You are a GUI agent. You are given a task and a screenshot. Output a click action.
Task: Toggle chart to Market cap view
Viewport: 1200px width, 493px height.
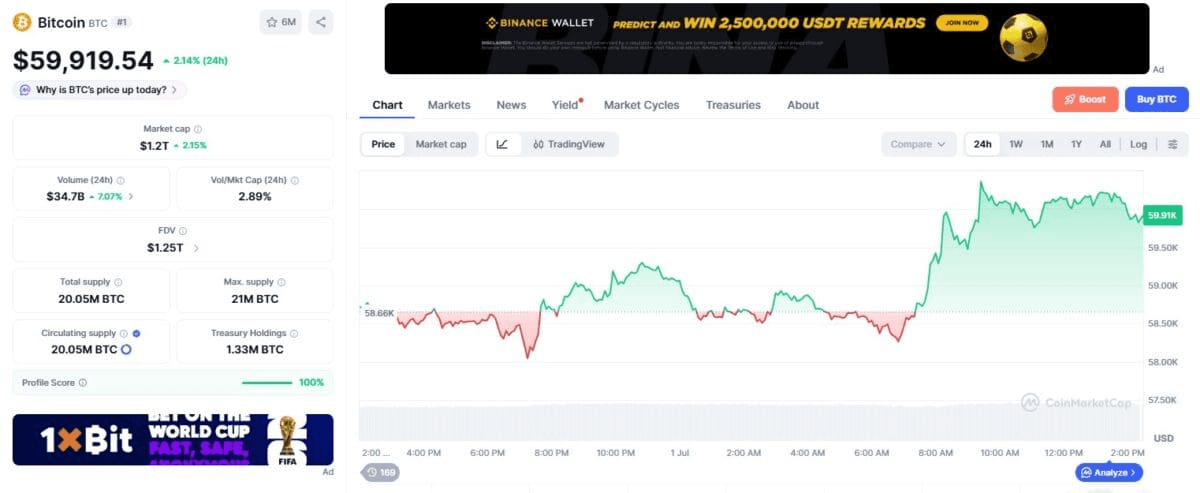tap(441, 144)
